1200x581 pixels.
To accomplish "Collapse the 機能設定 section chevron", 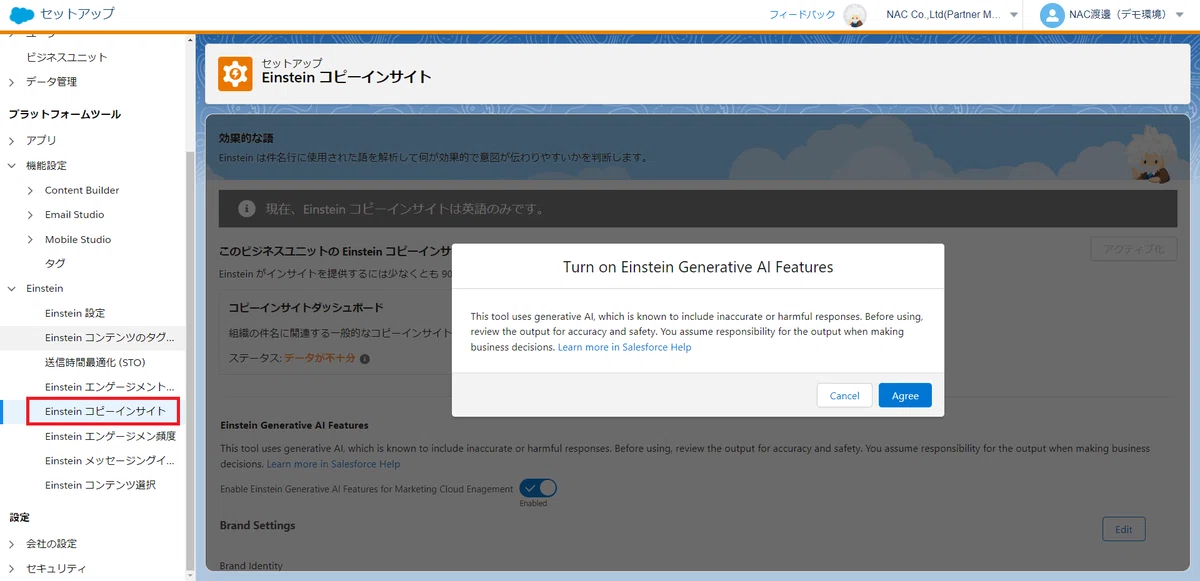I will point(12,166).
